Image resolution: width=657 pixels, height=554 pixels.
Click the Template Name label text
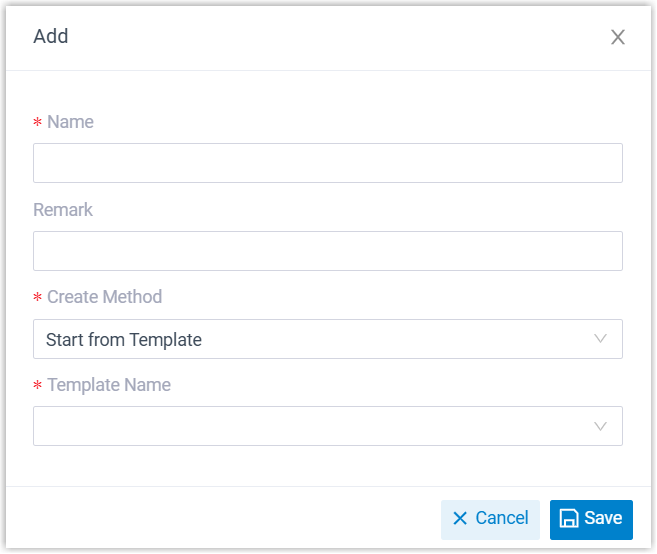point(109,385)
